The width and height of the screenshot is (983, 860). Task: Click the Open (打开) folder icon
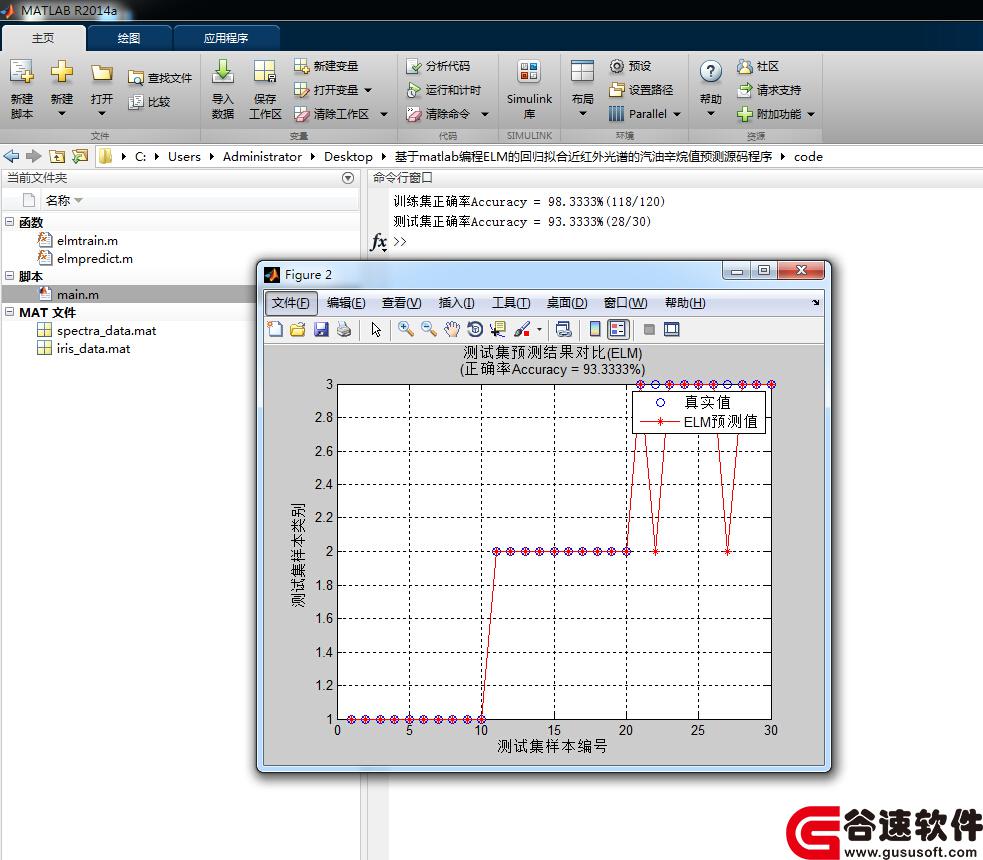coord(102,73)
